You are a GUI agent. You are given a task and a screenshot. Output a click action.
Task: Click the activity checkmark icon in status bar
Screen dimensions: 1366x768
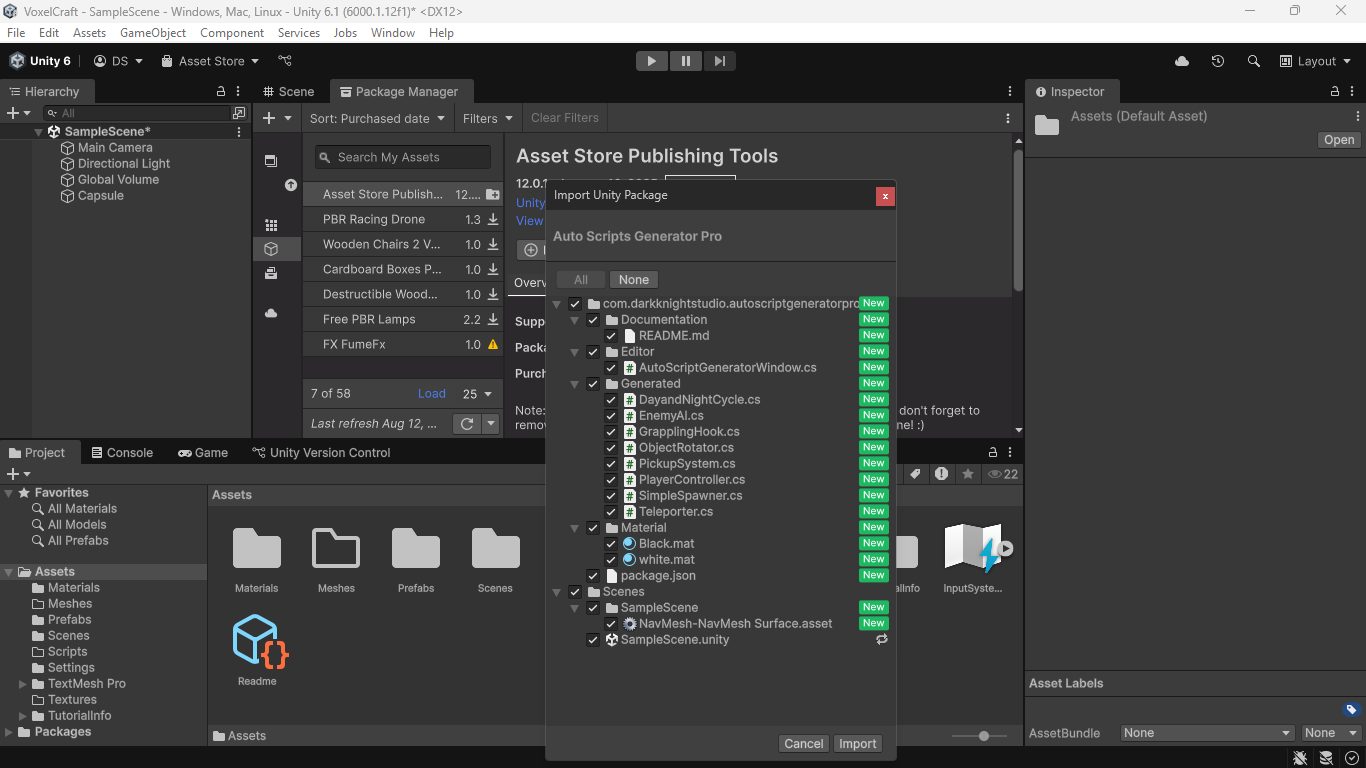(x=1352, y=758)
